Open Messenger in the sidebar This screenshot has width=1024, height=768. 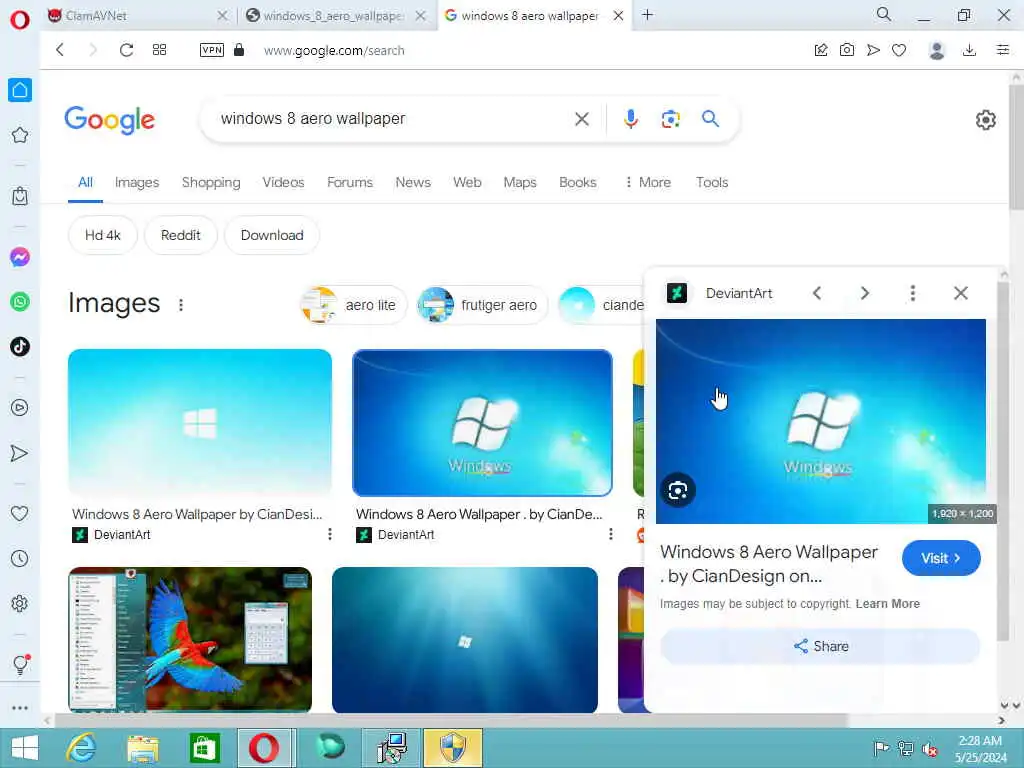pos(20,257)
